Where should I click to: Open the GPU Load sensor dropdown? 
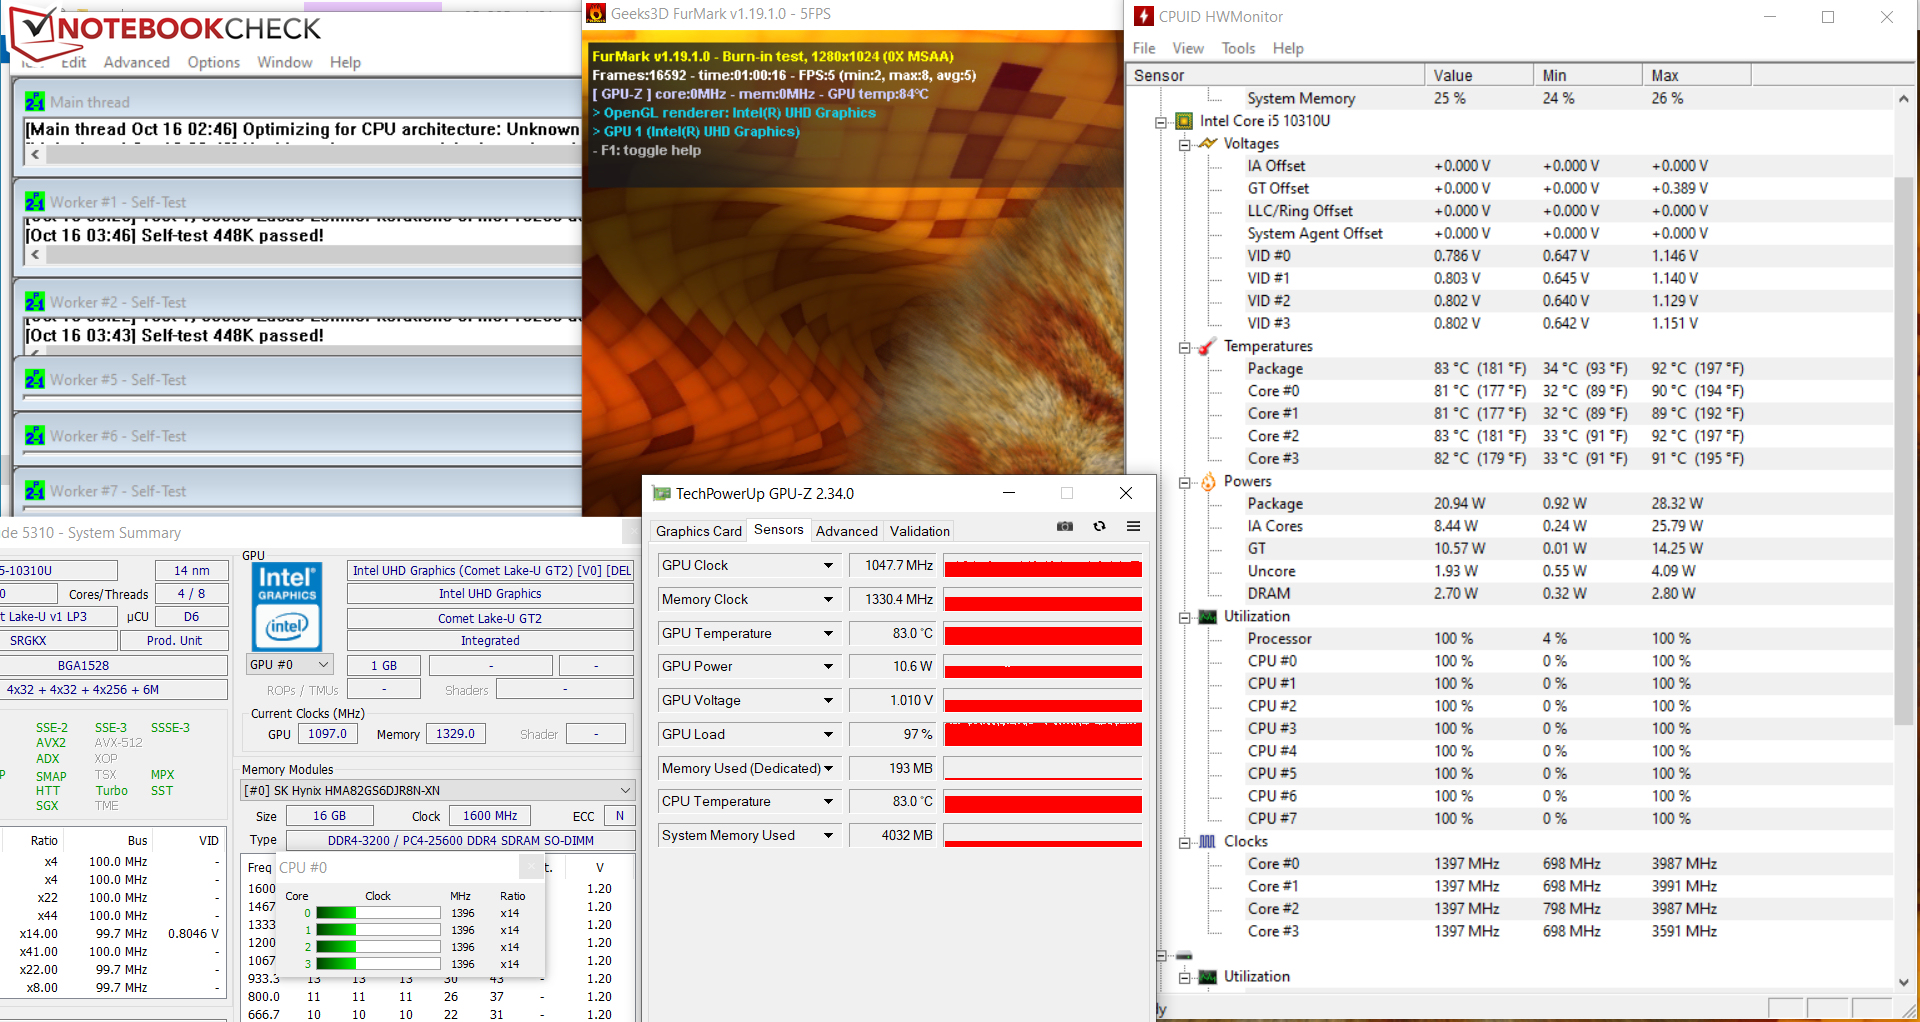828,735
